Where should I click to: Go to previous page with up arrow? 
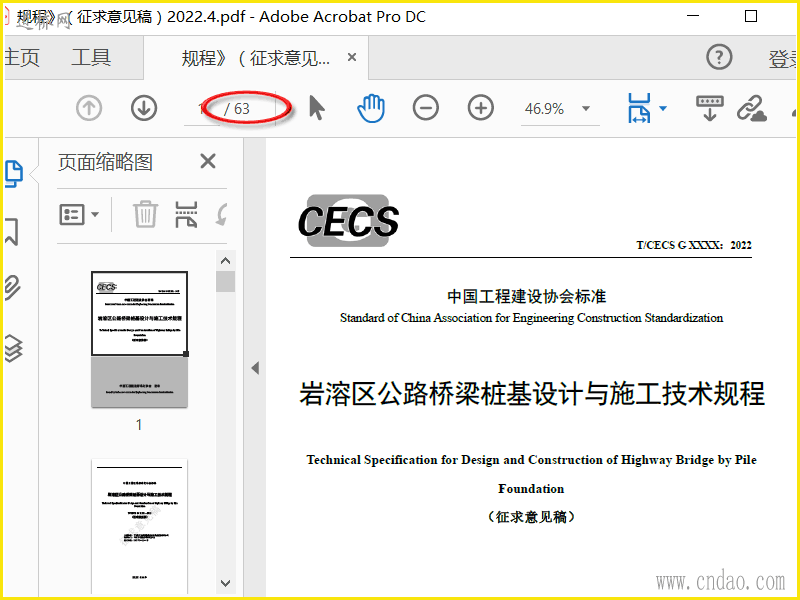(89, 108)
